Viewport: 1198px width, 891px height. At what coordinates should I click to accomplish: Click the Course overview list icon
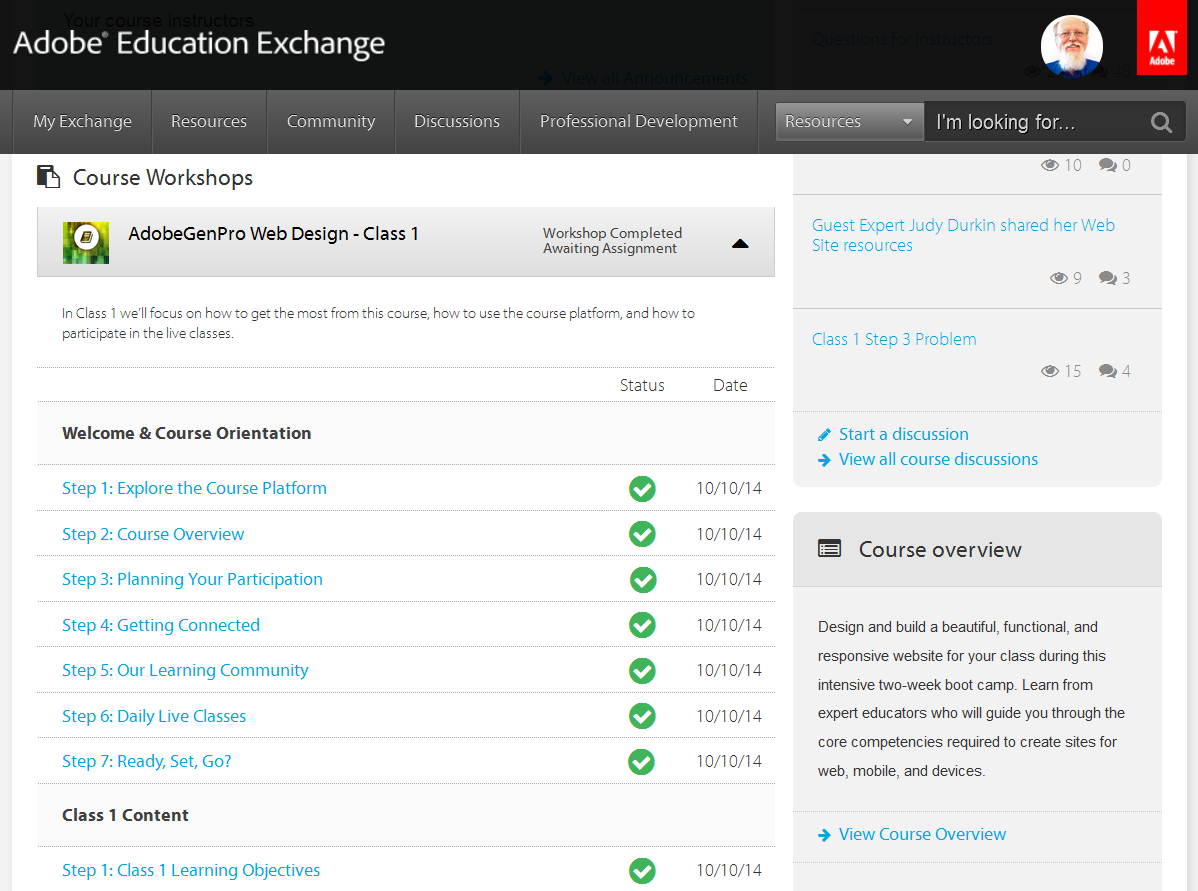(829, 549)
